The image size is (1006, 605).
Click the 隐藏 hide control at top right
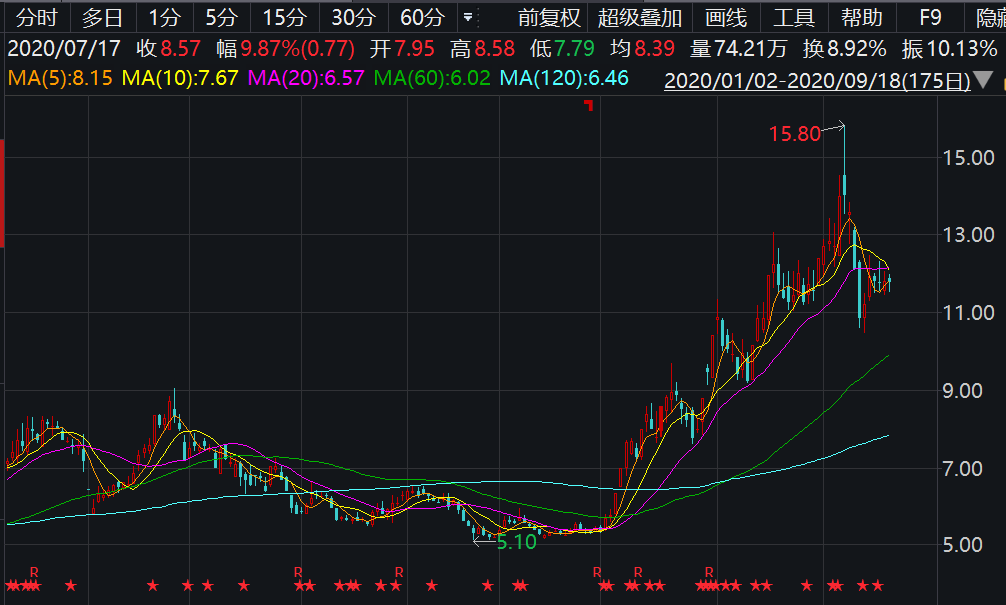(x=989, y=17)
